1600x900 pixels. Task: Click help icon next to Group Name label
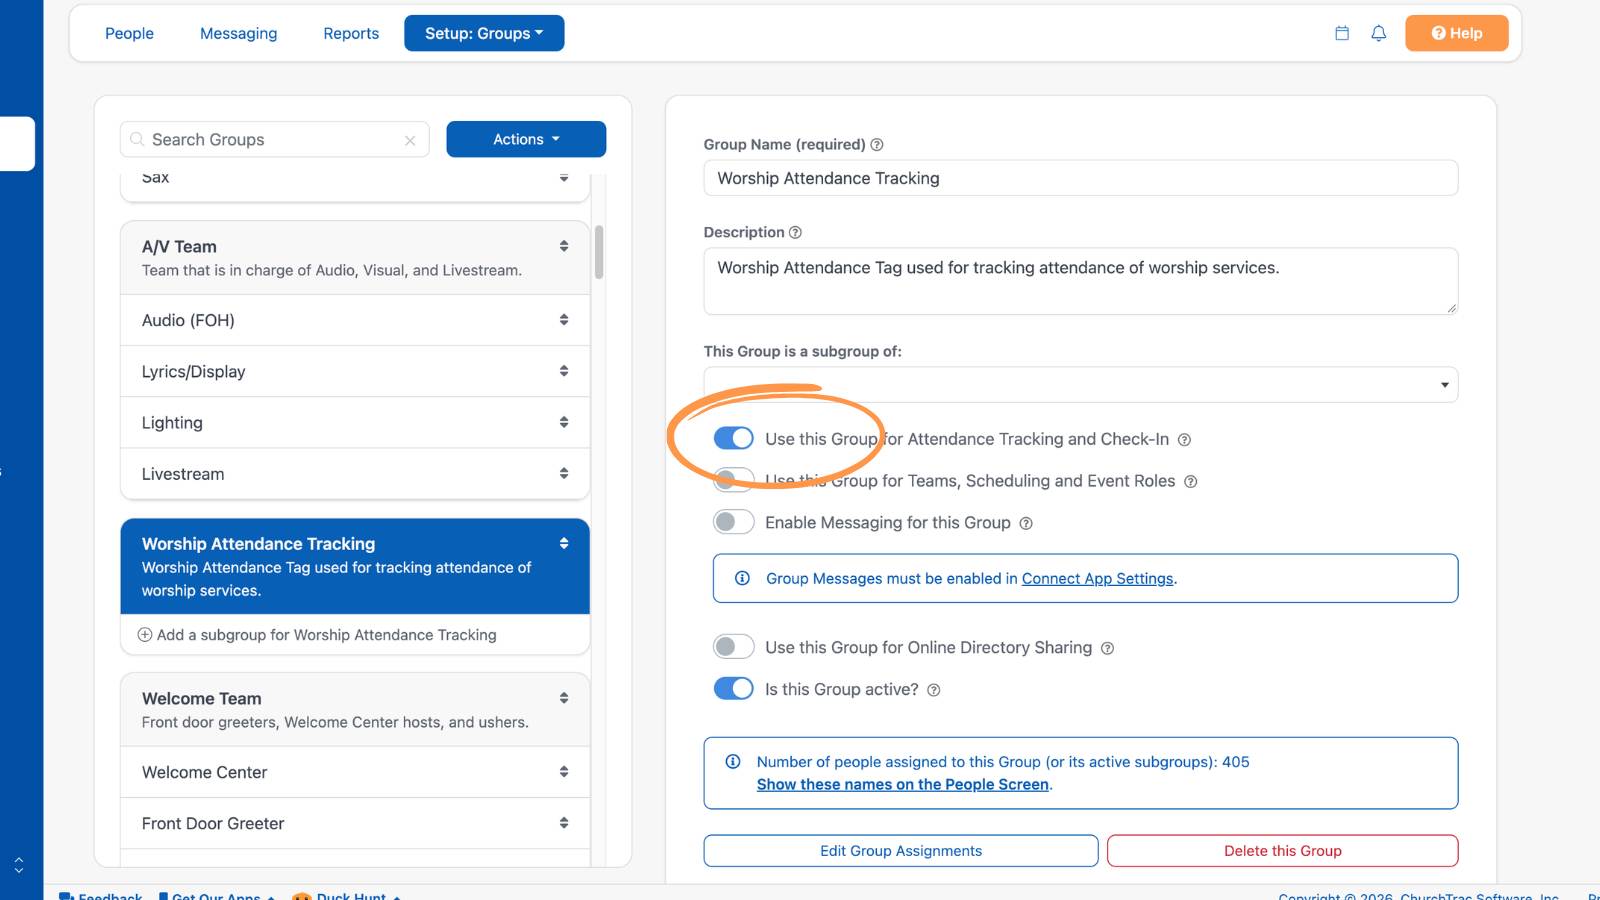pyautogui.click(x=877, y=145)
